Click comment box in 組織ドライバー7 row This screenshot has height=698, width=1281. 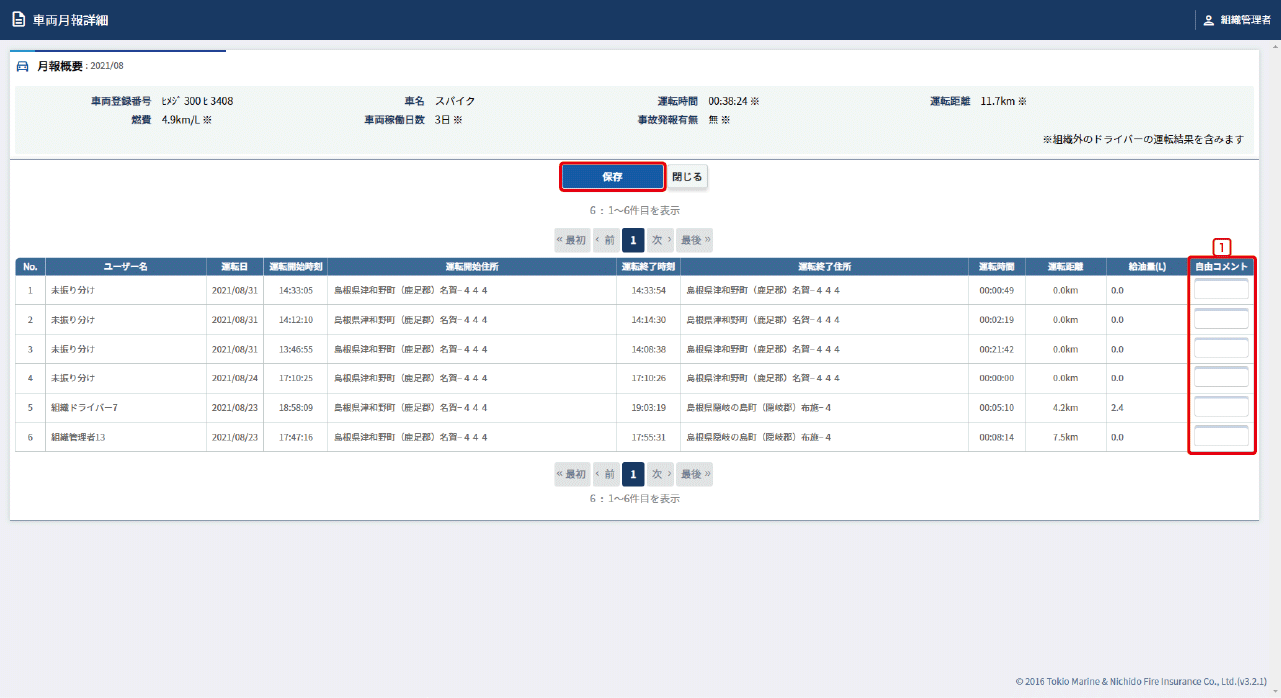[1221, 408]
